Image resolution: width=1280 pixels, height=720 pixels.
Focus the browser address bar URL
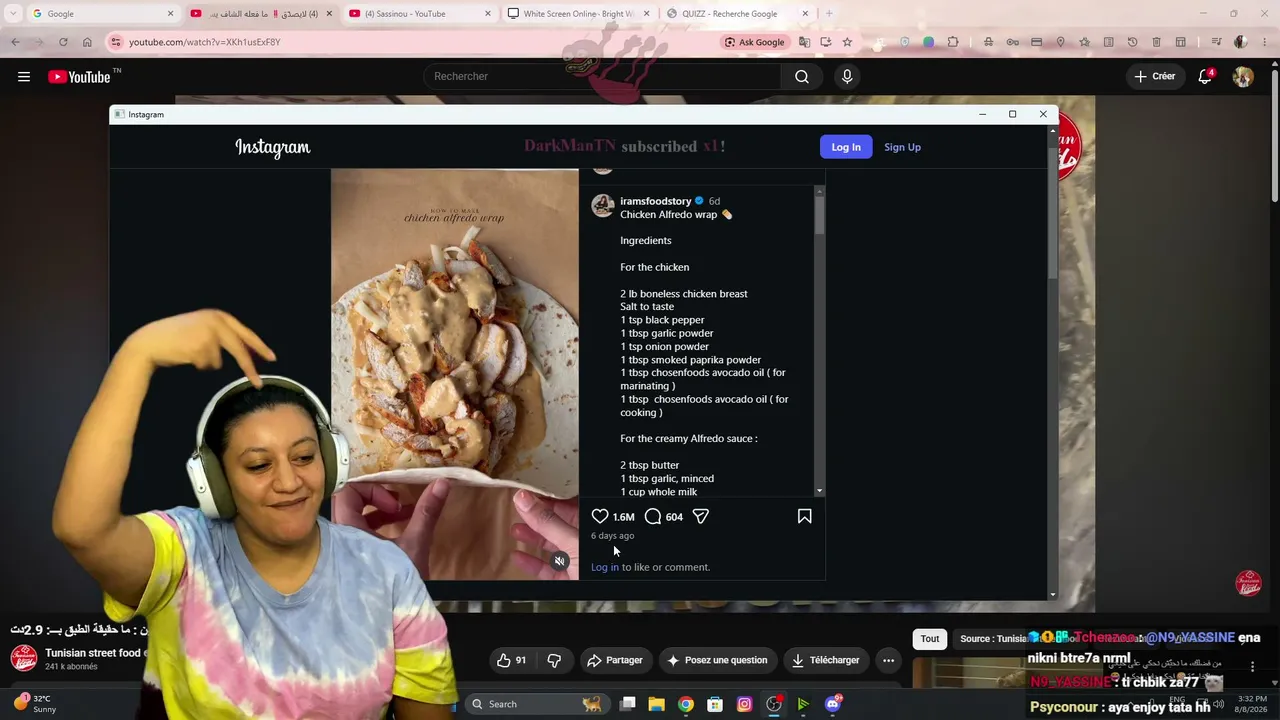click(x=204, y=42)
